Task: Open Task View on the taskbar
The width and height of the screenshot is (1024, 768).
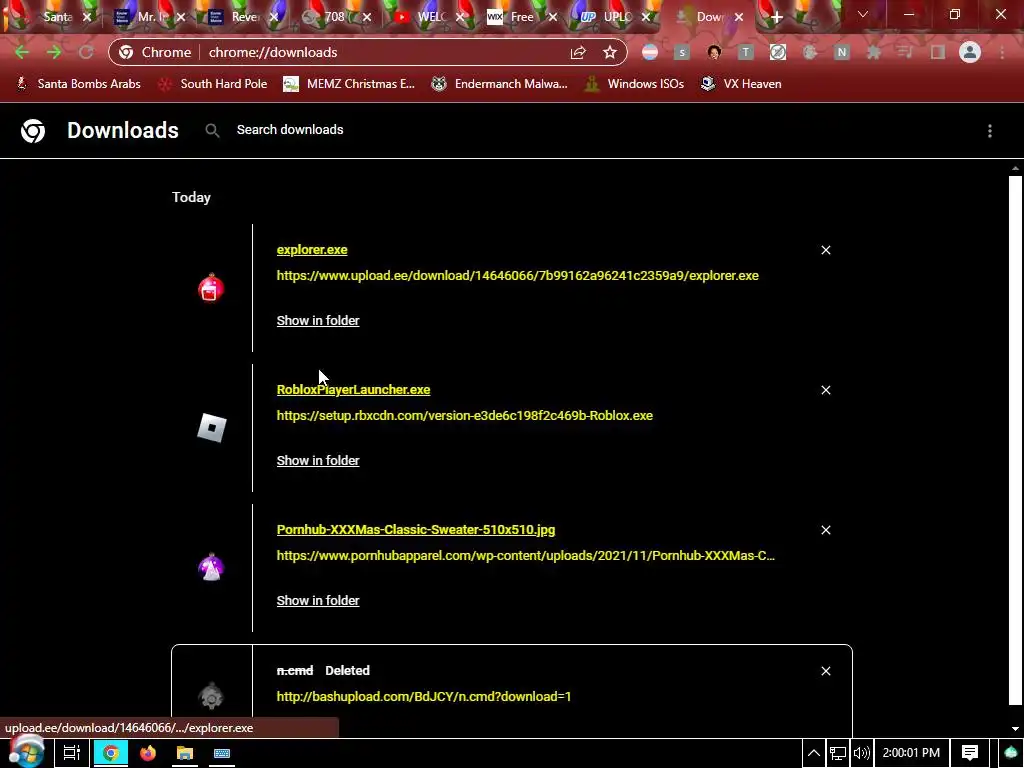Action: (72, 753)
